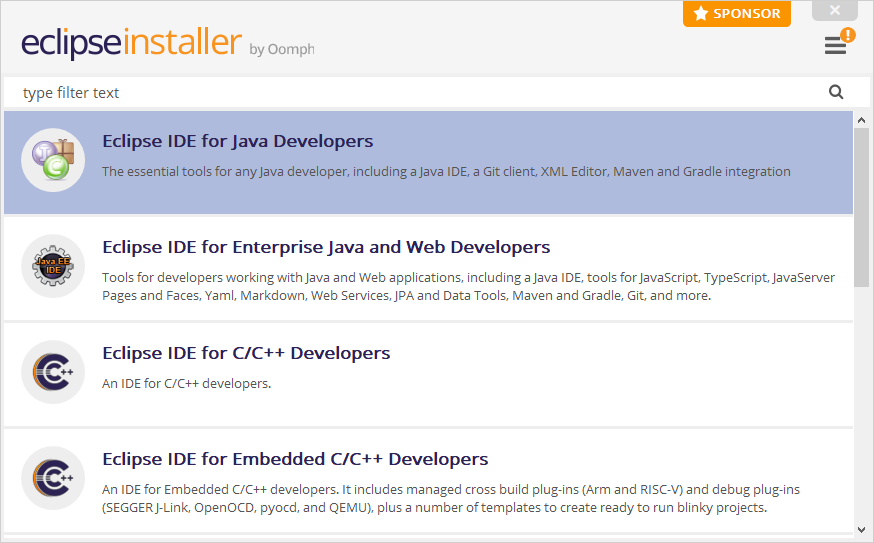Select Eclipse IDE for Embedded C/C++ Developers
The height and width of the screenshot is (543, 874).
tap(428, 480)
